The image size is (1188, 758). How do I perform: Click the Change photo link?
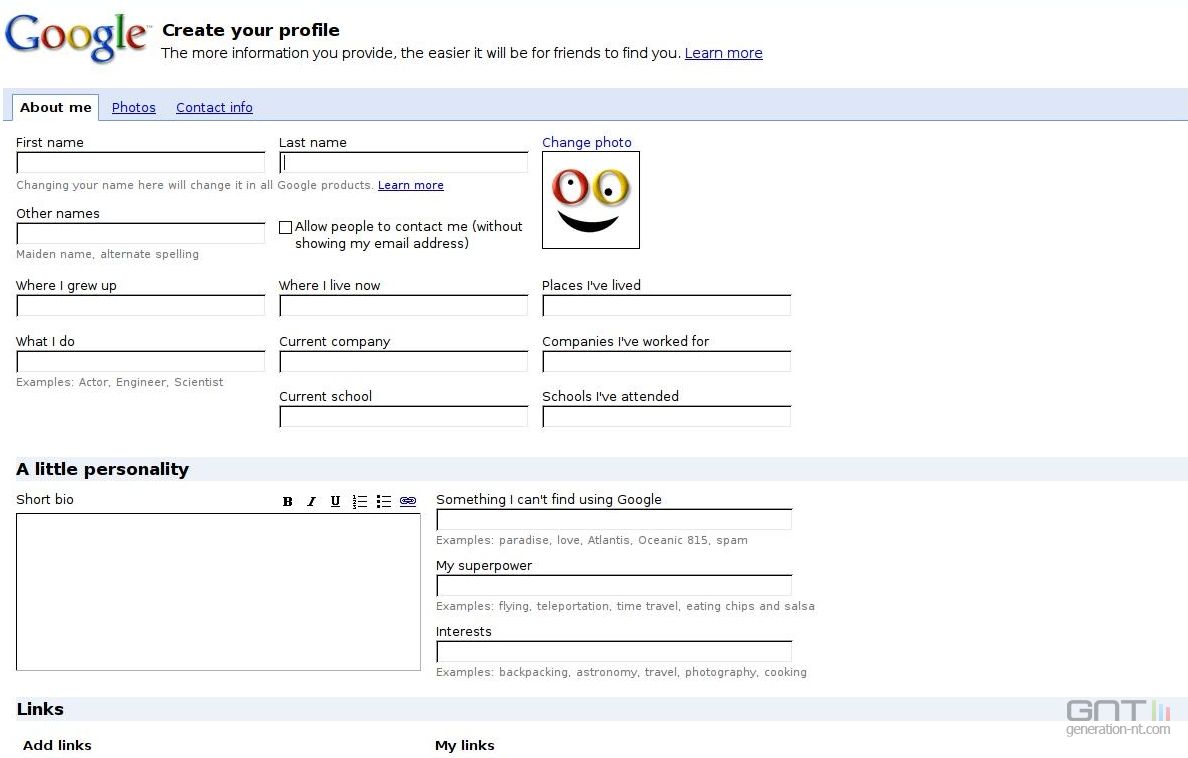tap(586, 143)
